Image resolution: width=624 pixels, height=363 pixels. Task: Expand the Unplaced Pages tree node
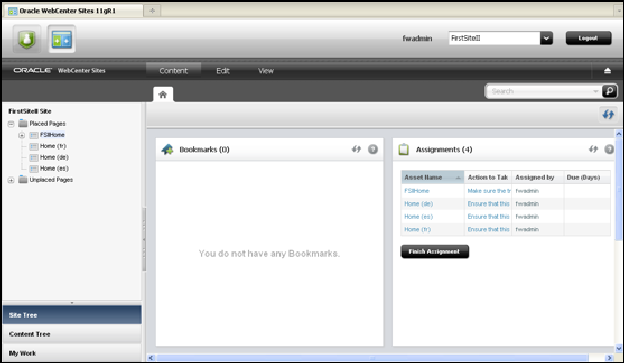(x=11, y=180)
